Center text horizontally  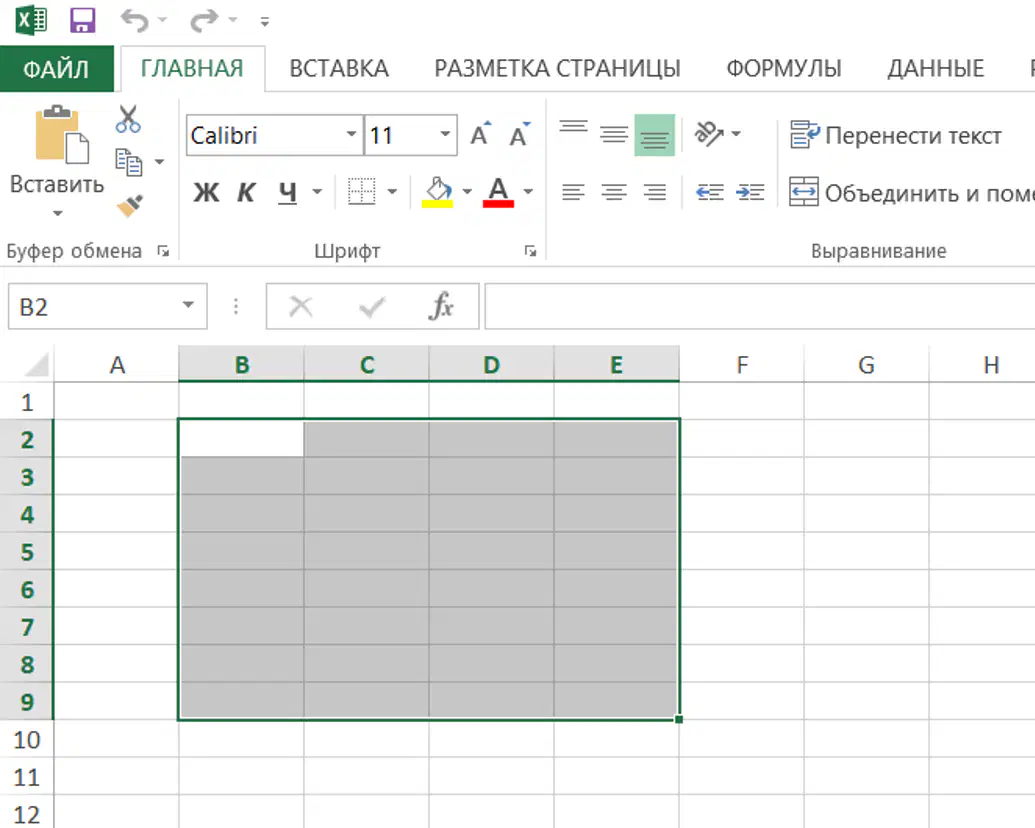[x=614, y=192]
